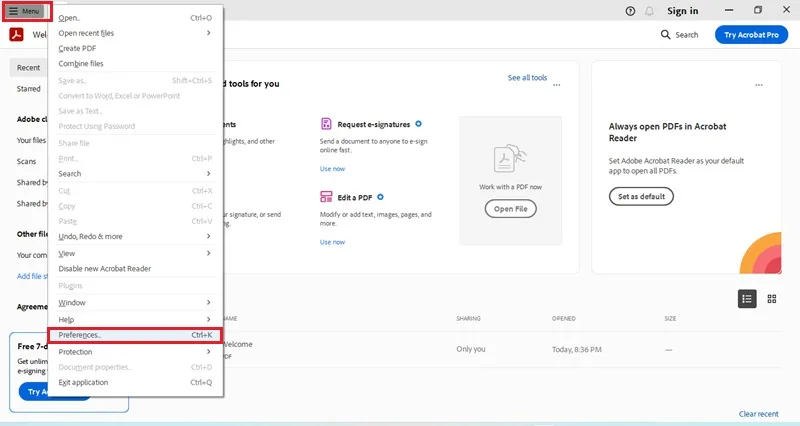Click Document properties... menu entry
The width and height of the screenshot is (800, 426).
pyautogui.click(x=135, y=367)
